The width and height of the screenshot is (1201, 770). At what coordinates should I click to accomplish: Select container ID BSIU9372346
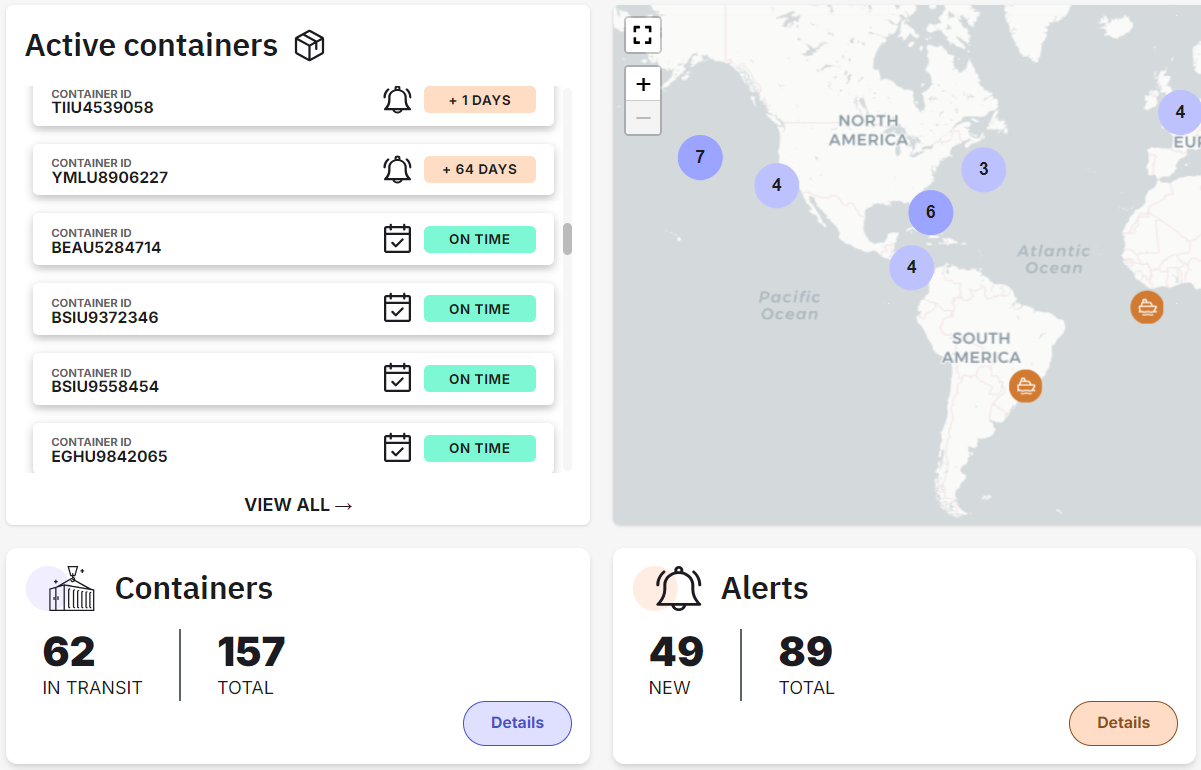[105, 317]
